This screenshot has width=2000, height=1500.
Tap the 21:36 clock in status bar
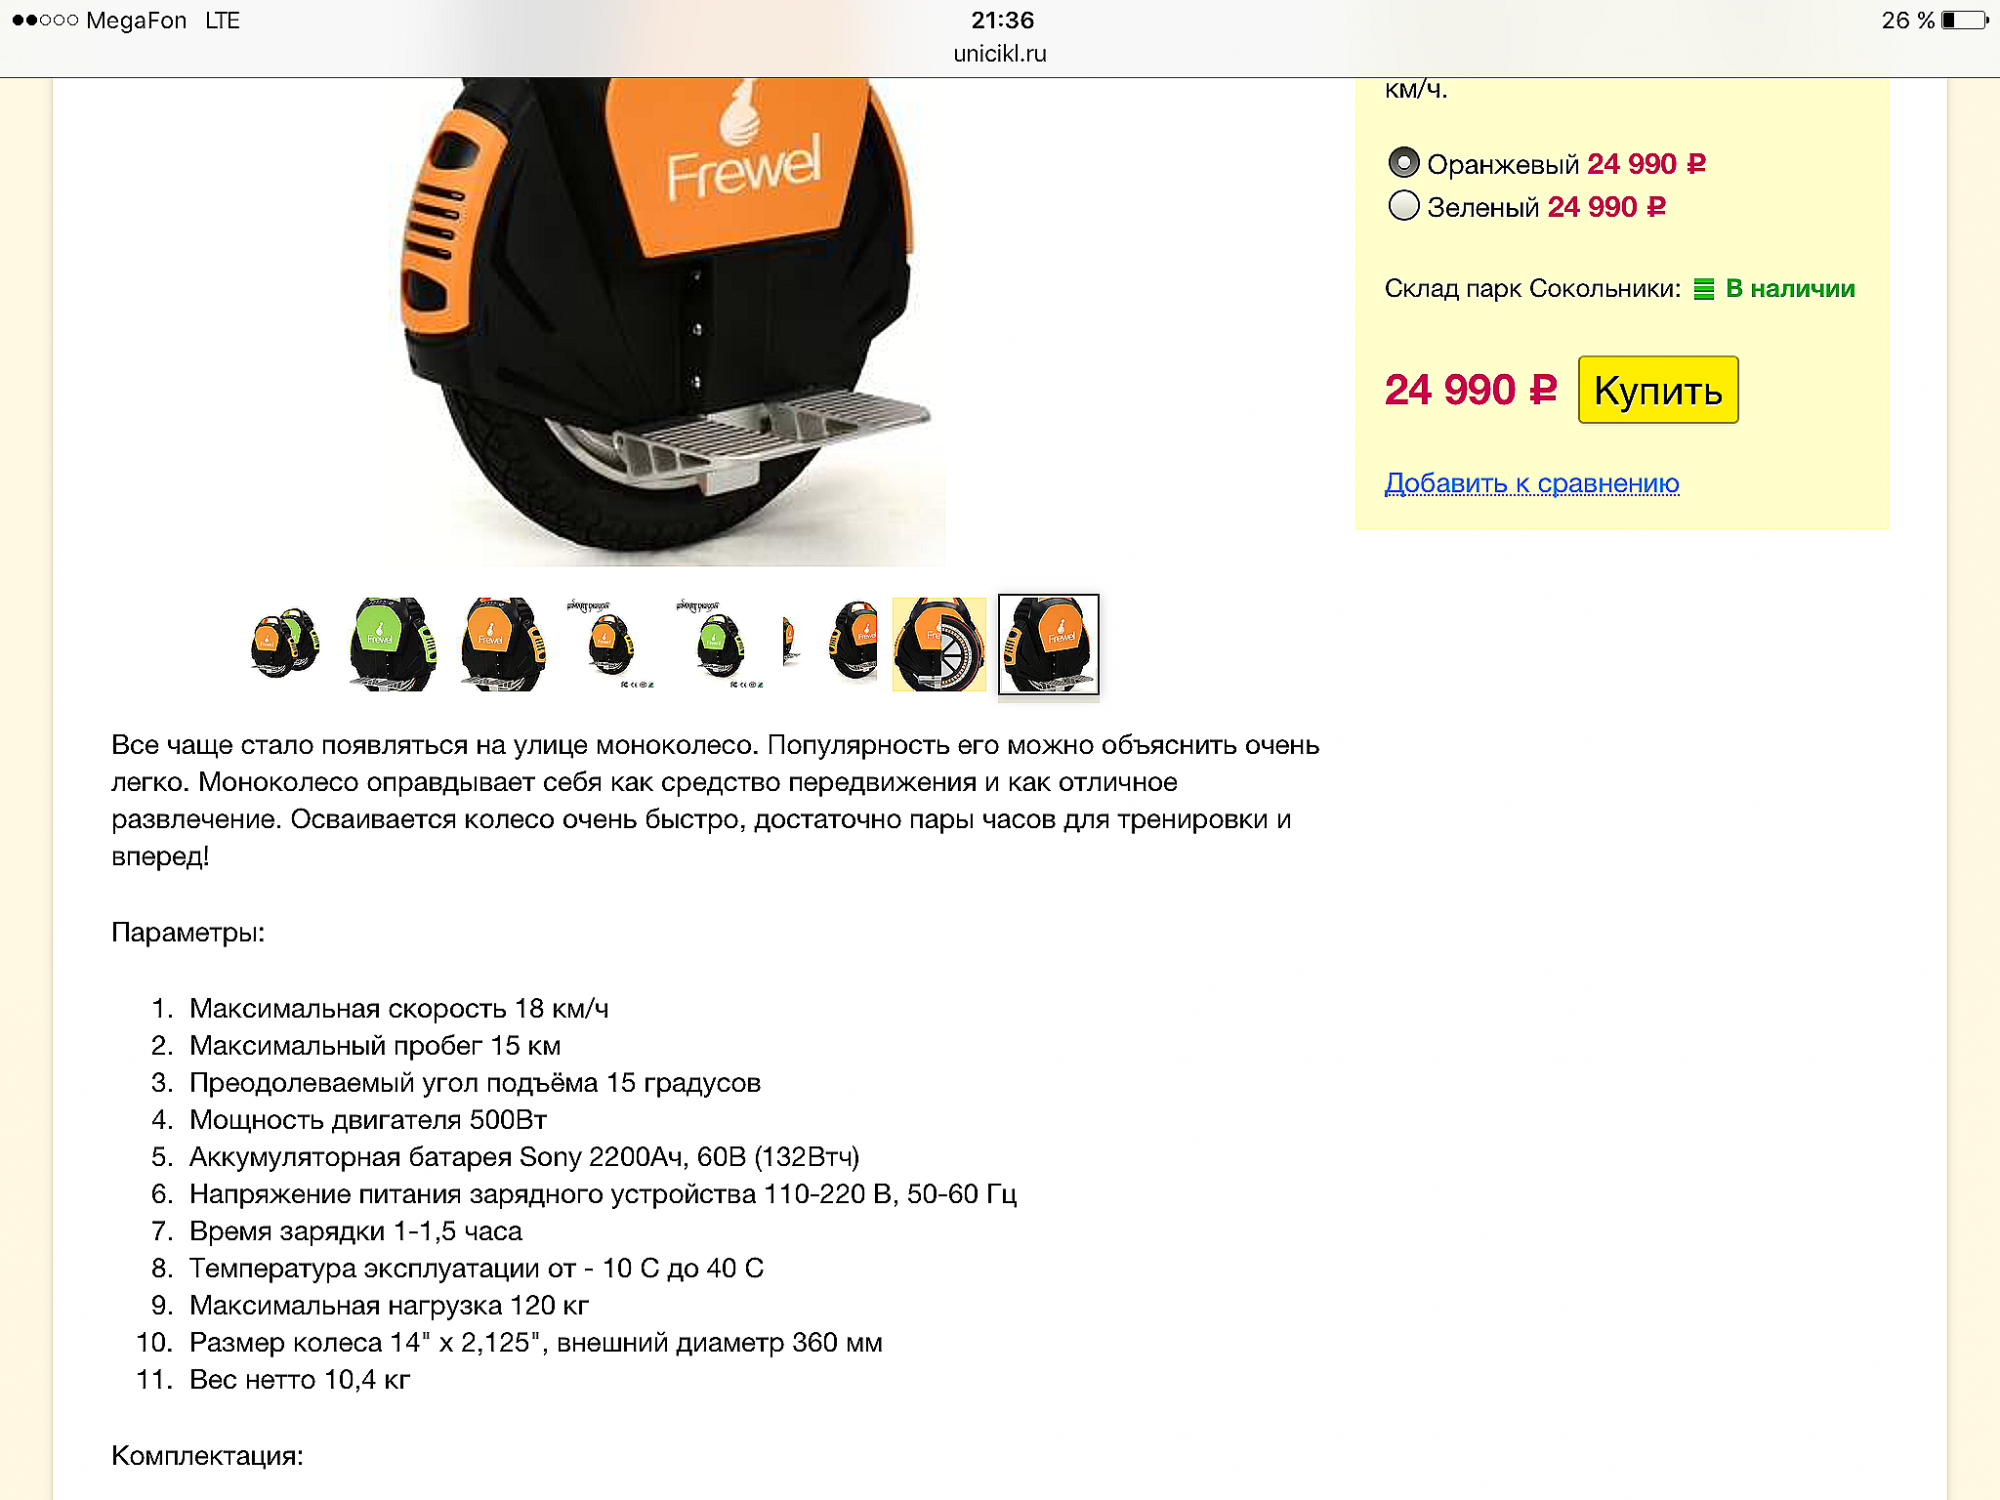pyautogui.click(x=1002, y=20)
